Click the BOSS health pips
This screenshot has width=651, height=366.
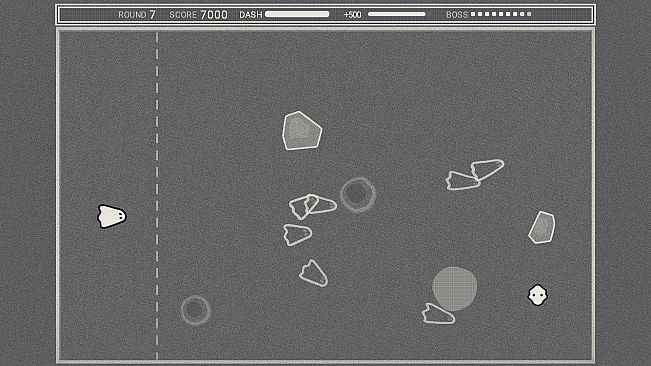[501, 14]
